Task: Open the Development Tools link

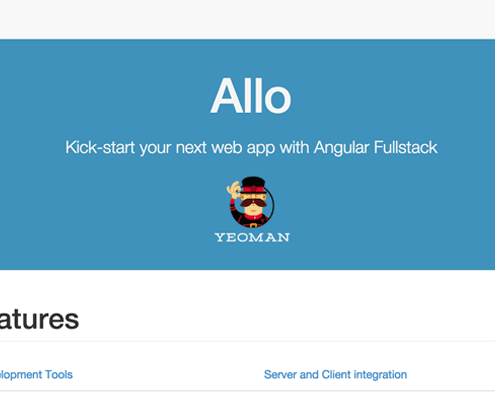Action: click(36, 375)
